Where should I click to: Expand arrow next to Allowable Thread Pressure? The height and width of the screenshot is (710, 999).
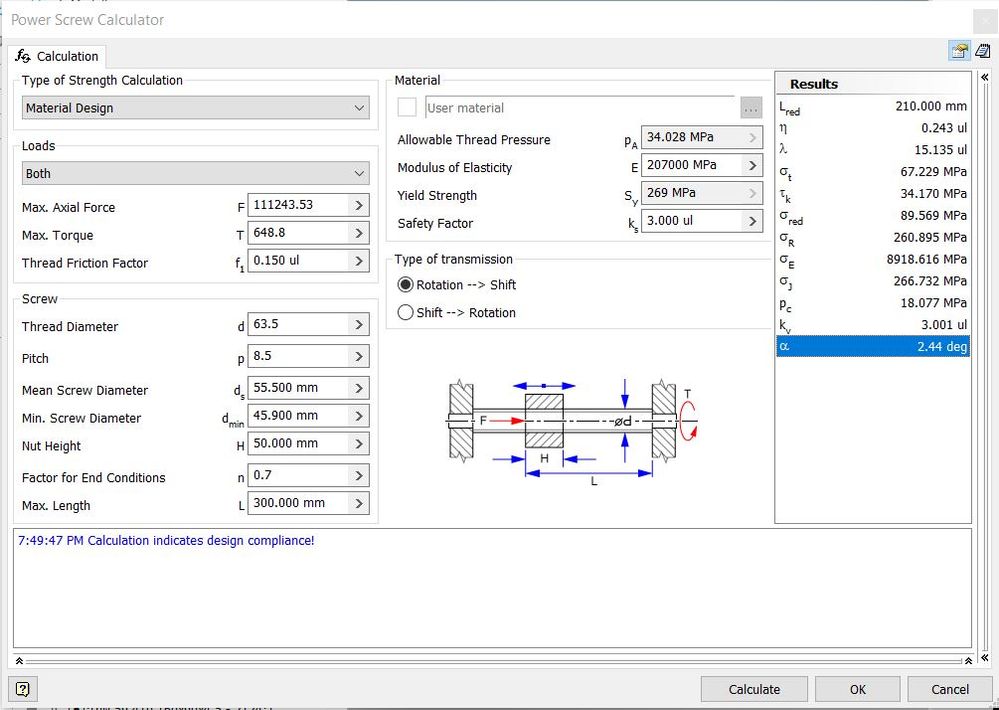click(x=752, y=138)
